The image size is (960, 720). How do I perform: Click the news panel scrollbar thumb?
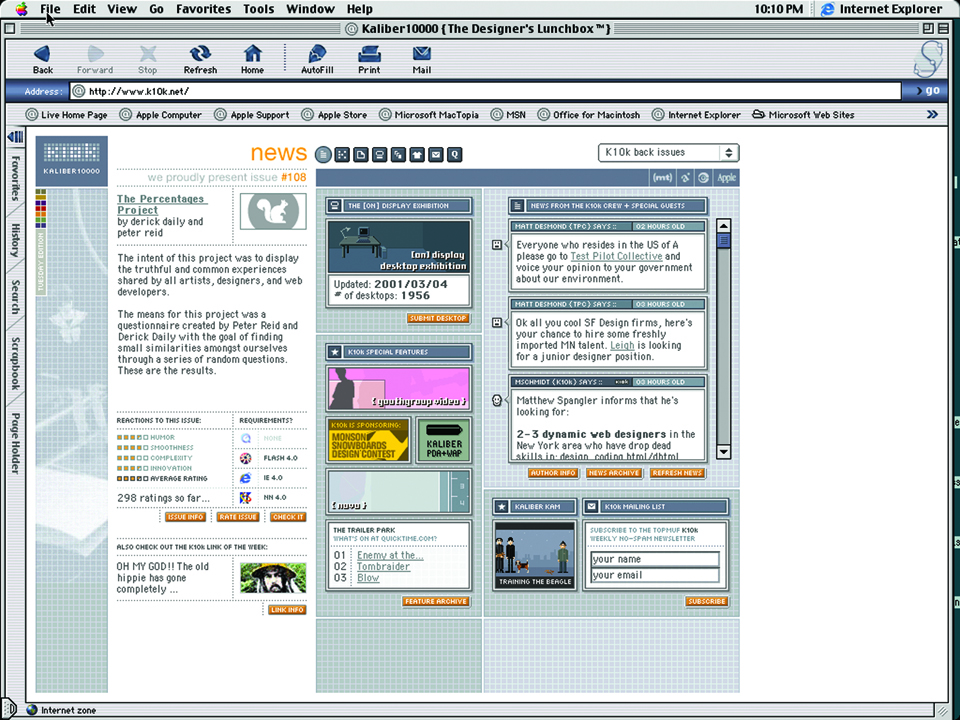tap(723, 241)
